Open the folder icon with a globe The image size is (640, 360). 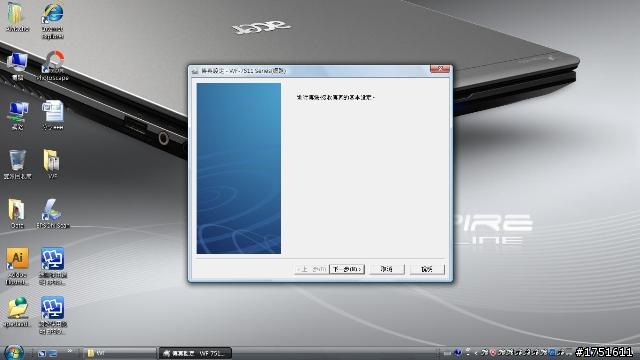(x=17, y=312)
